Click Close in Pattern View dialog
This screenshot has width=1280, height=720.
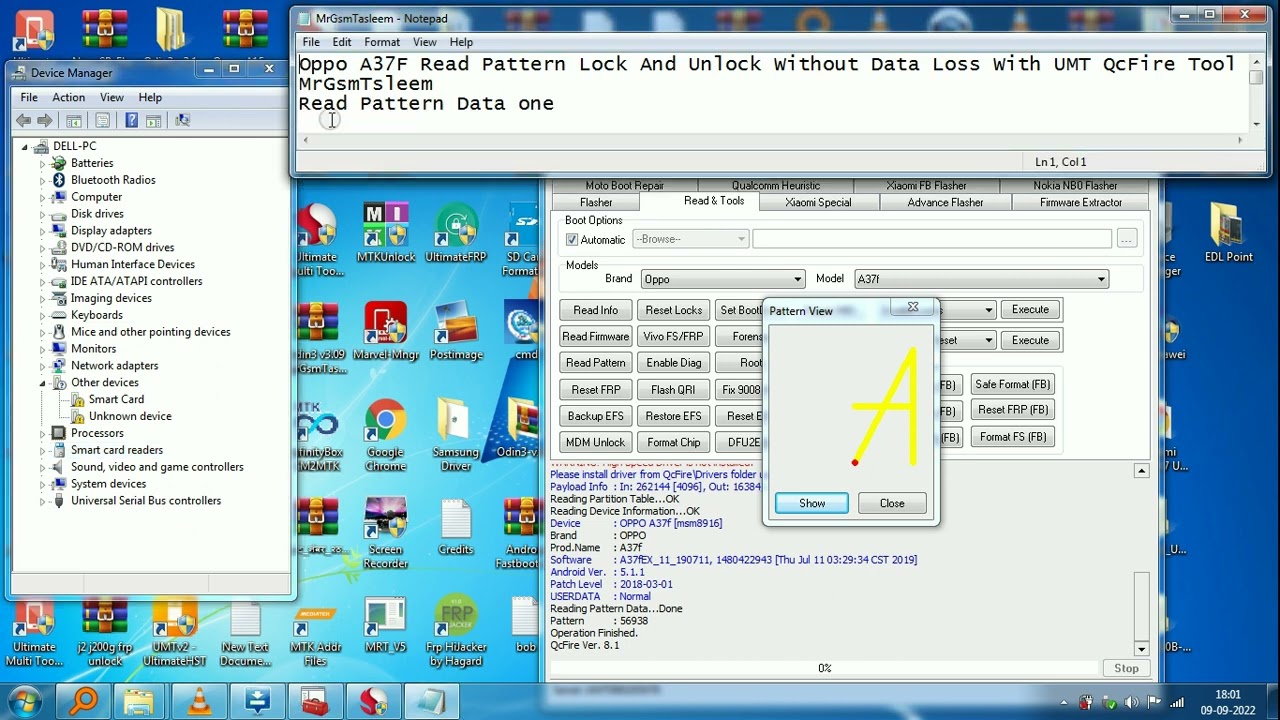click(892, 503)
